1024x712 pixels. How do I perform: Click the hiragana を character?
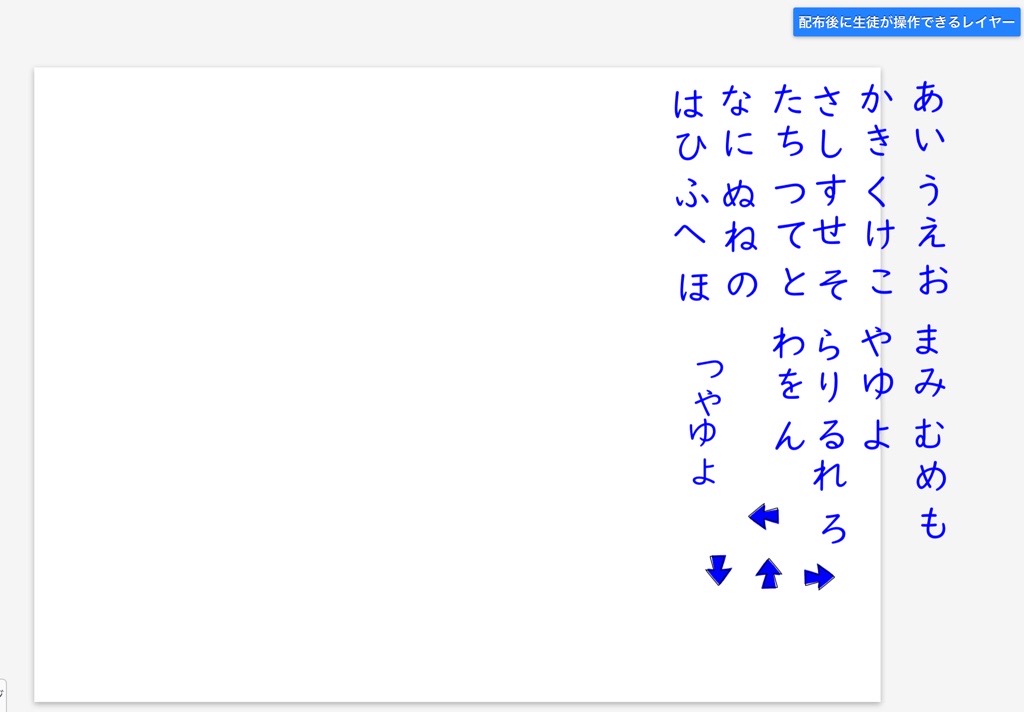789,385
